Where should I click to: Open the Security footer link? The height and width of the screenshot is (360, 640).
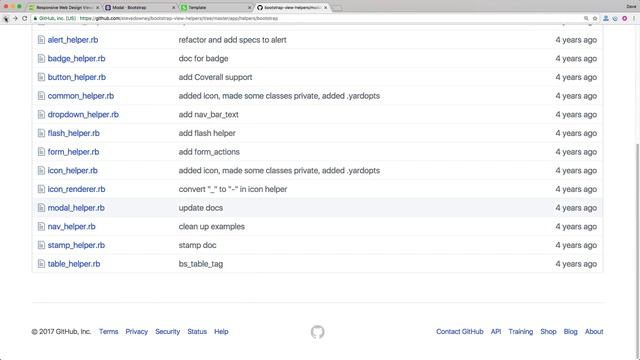point(167,331)
